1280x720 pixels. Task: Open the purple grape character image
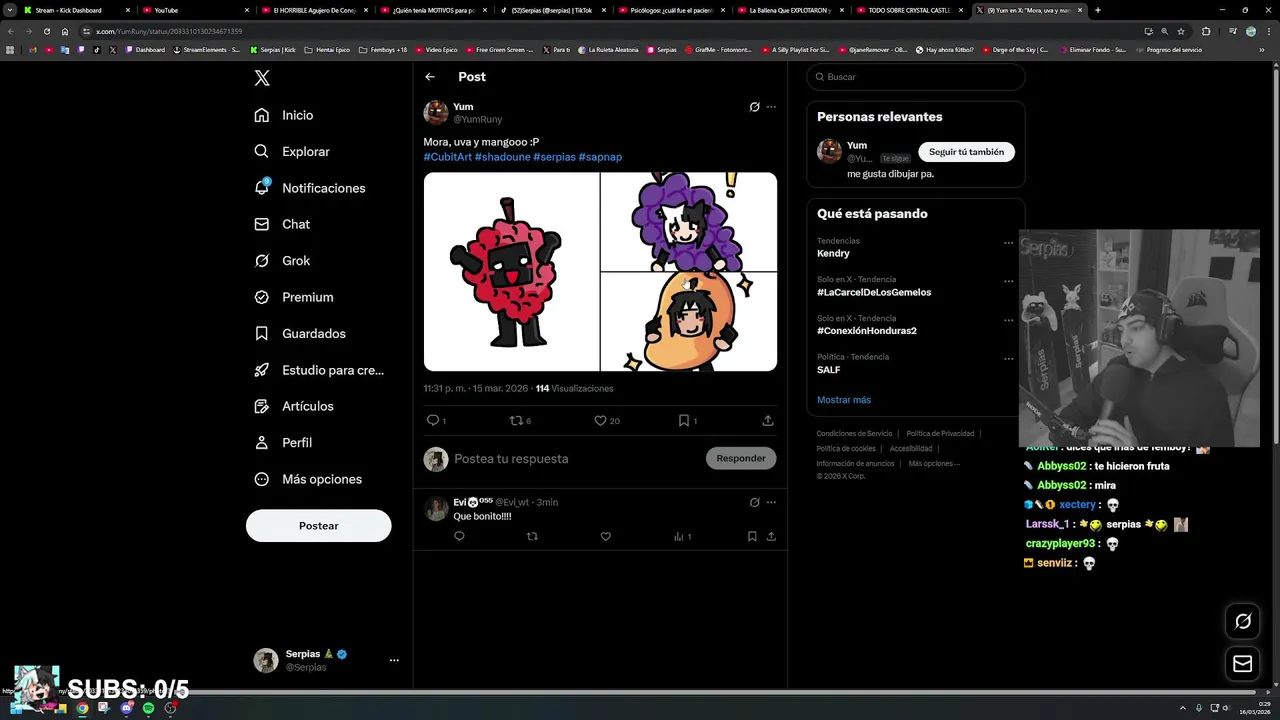pyautogui.click(x=689, y=221)
